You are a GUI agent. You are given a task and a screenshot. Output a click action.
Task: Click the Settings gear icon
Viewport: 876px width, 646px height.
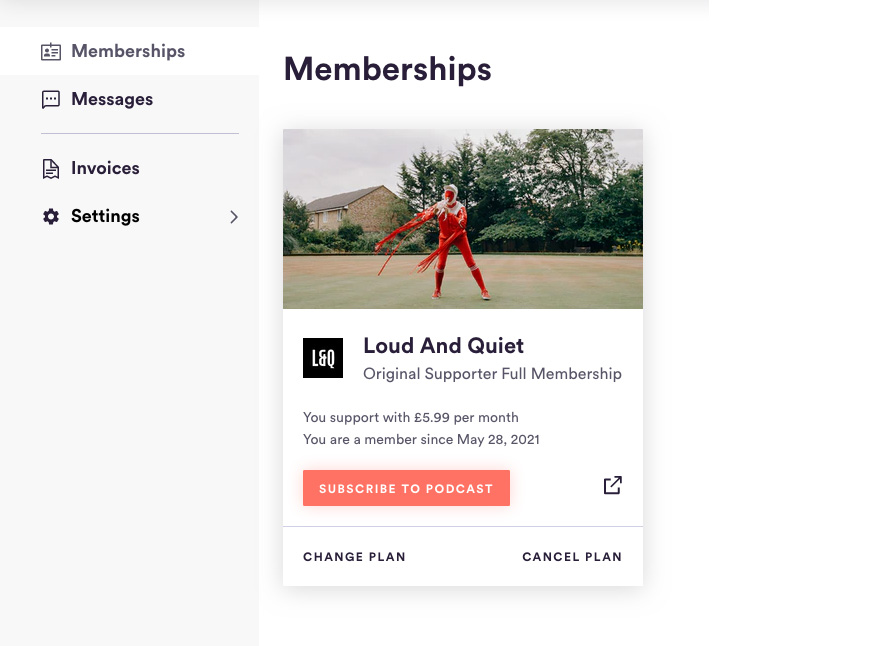click(51, 216)
